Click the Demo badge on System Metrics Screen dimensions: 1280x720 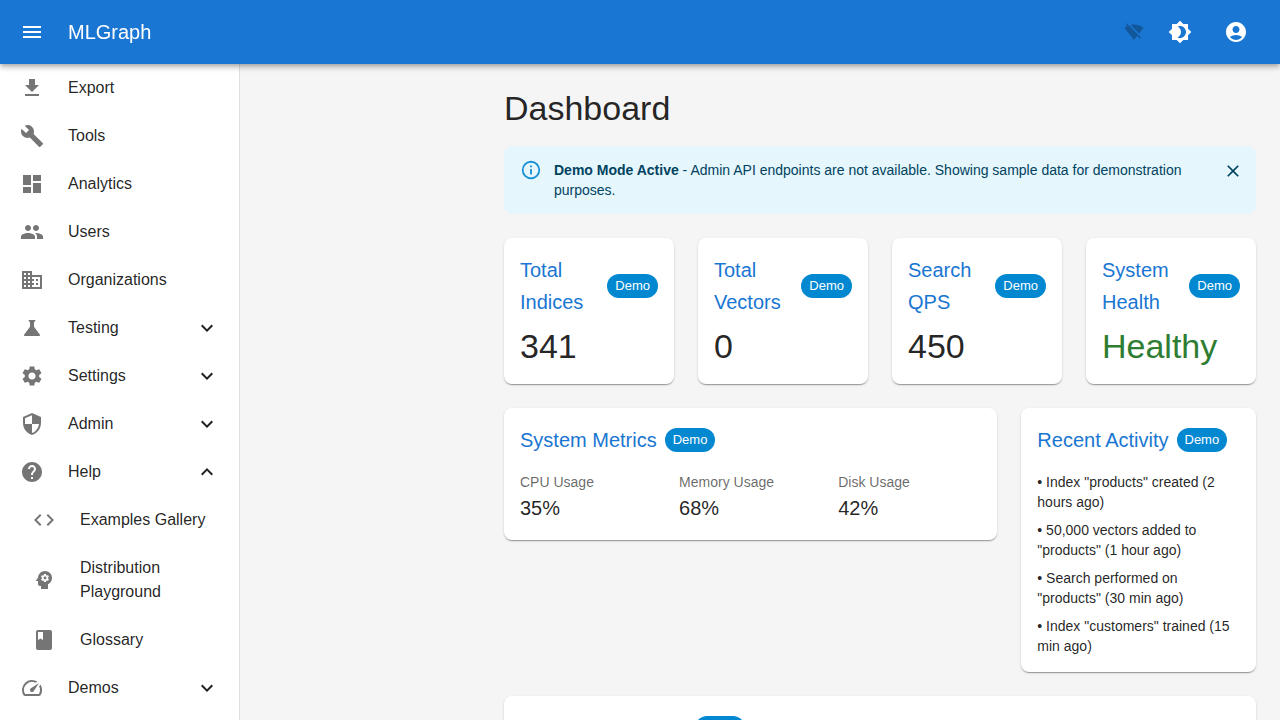pos(690,440)
